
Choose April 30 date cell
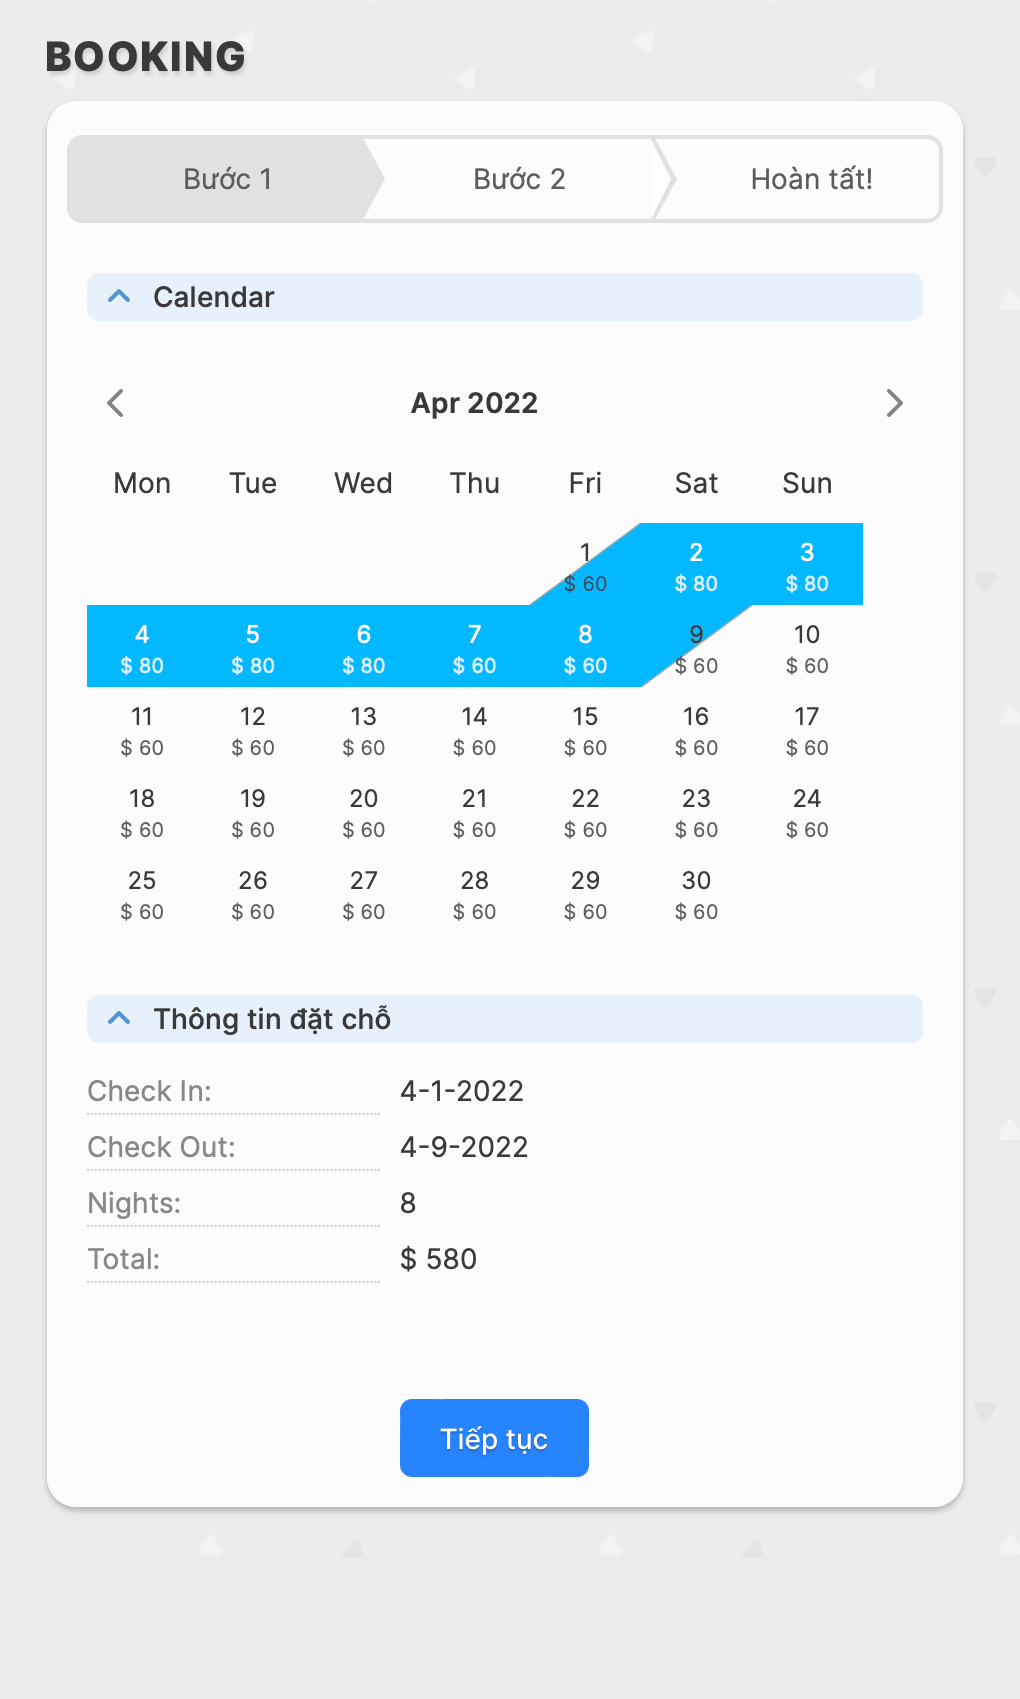(696, 893)
